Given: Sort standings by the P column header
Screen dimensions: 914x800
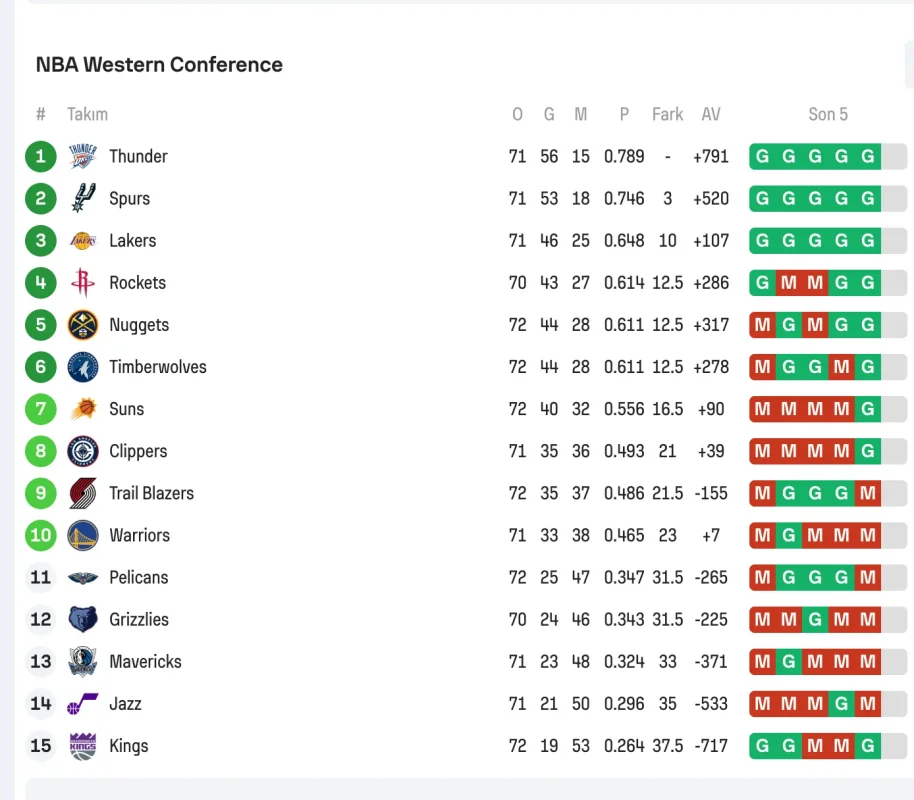Looking at the screenshot, I should pos(624,114).
